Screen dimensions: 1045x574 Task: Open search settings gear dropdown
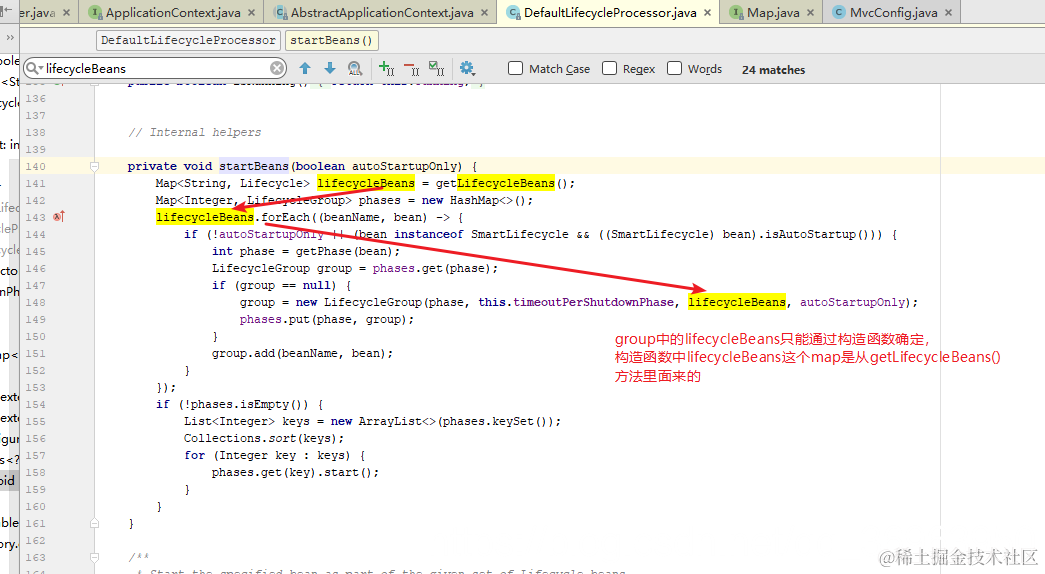pyautogui.click(x=467, y=68)
